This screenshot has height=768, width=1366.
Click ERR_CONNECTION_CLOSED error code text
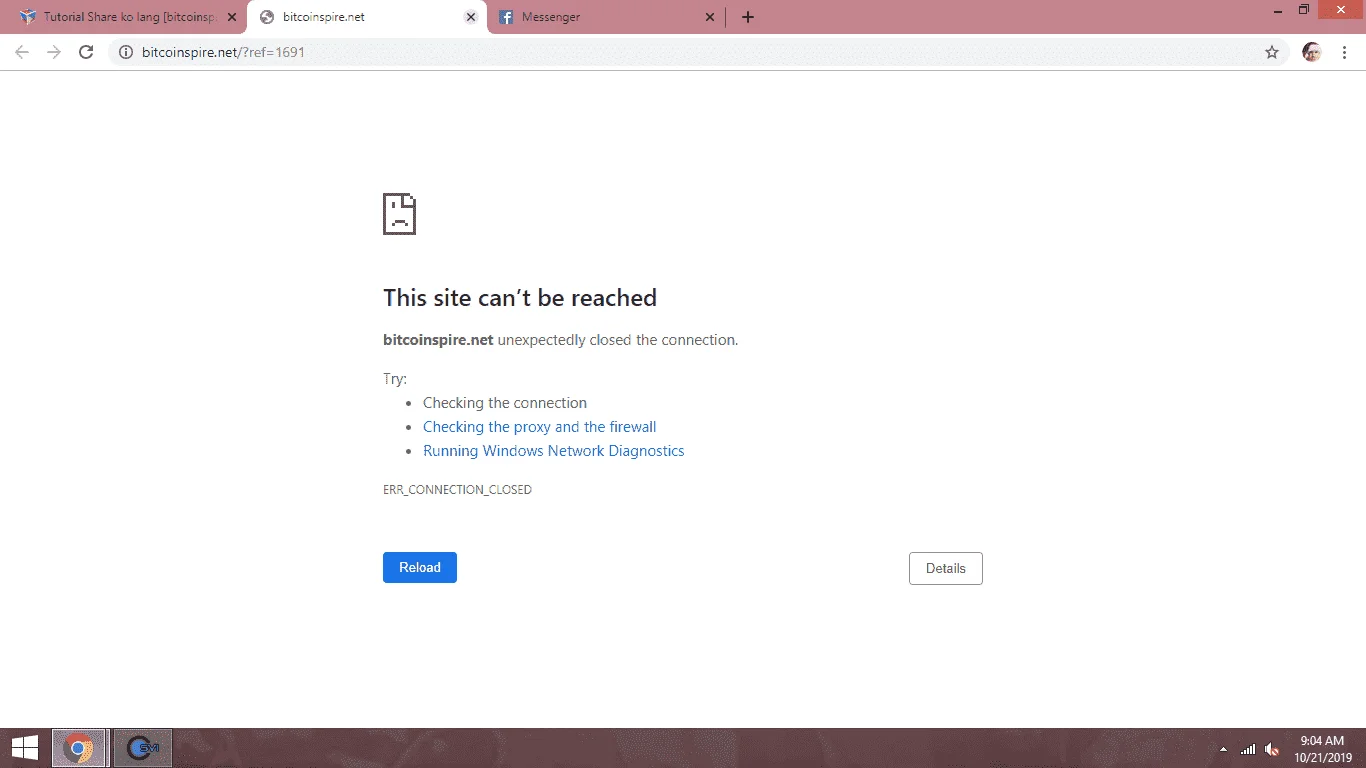point(457,490)
